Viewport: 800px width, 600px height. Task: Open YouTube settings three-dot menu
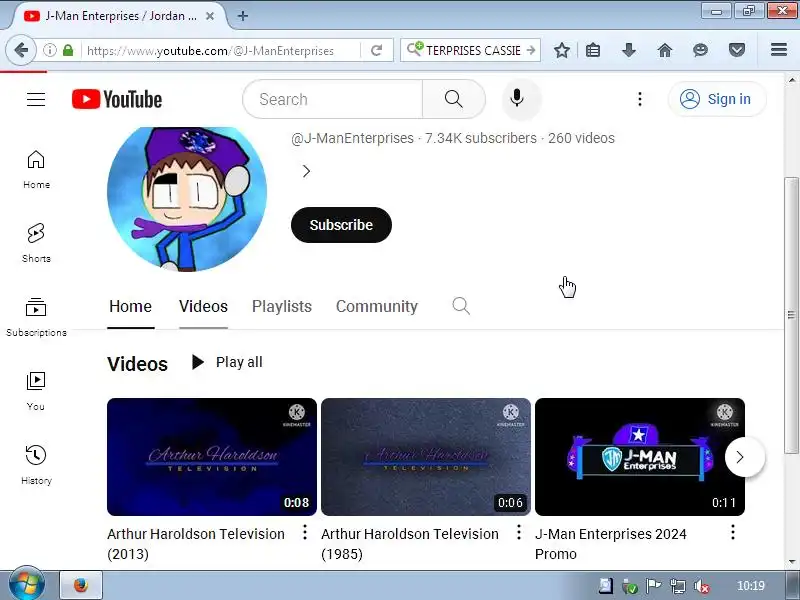point(640,99)
